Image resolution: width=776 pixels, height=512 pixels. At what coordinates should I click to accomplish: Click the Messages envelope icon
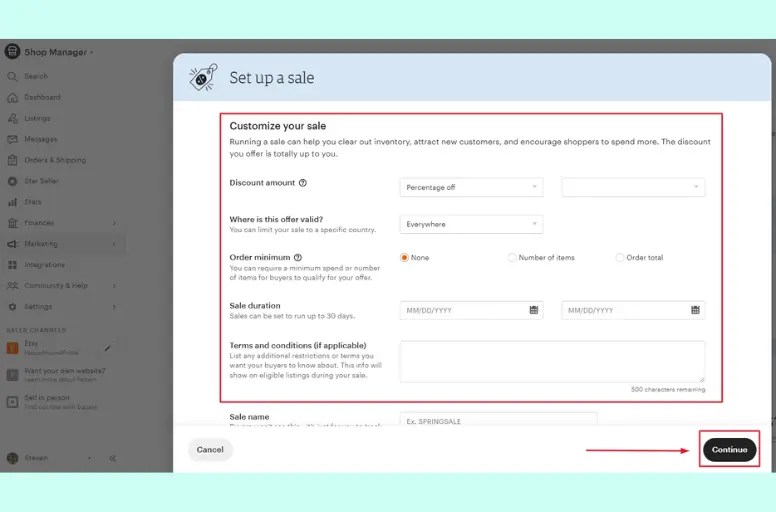click(12, 140)
